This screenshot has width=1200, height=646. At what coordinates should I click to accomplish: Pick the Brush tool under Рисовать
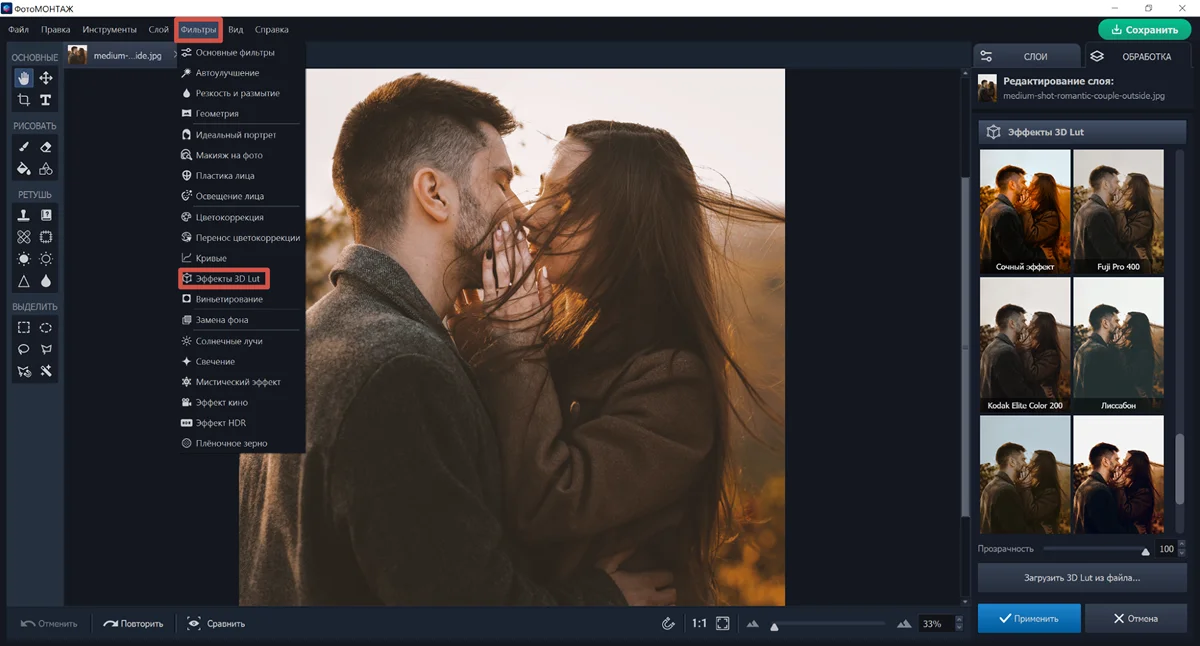click(24, 147)
